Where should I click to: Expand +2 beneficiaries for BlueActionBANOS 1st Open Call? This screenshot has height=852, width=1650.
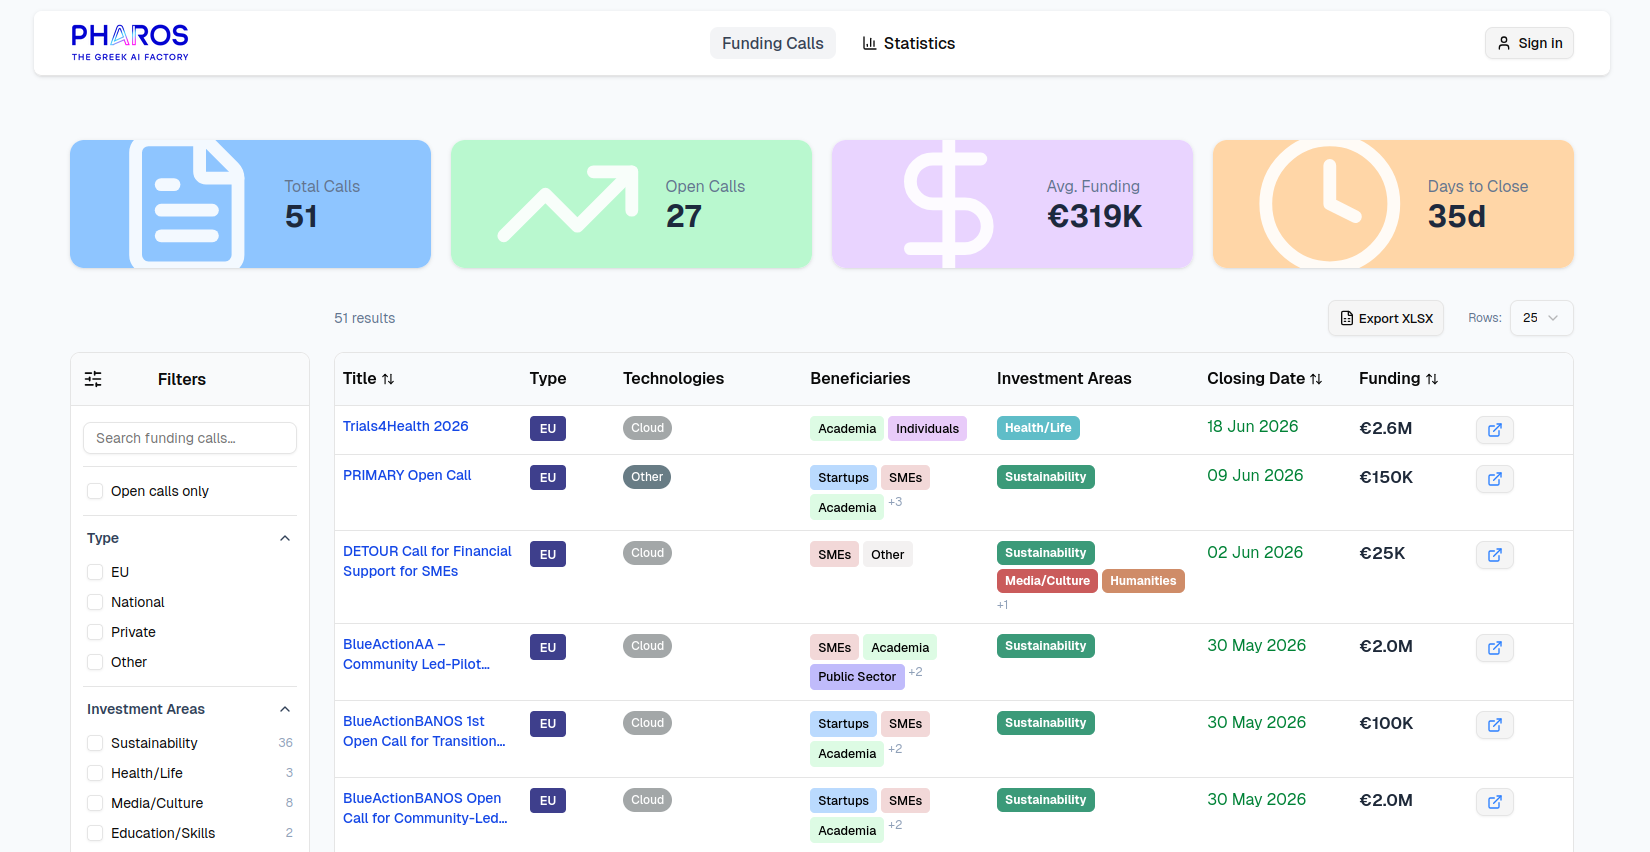pos(895,749)
